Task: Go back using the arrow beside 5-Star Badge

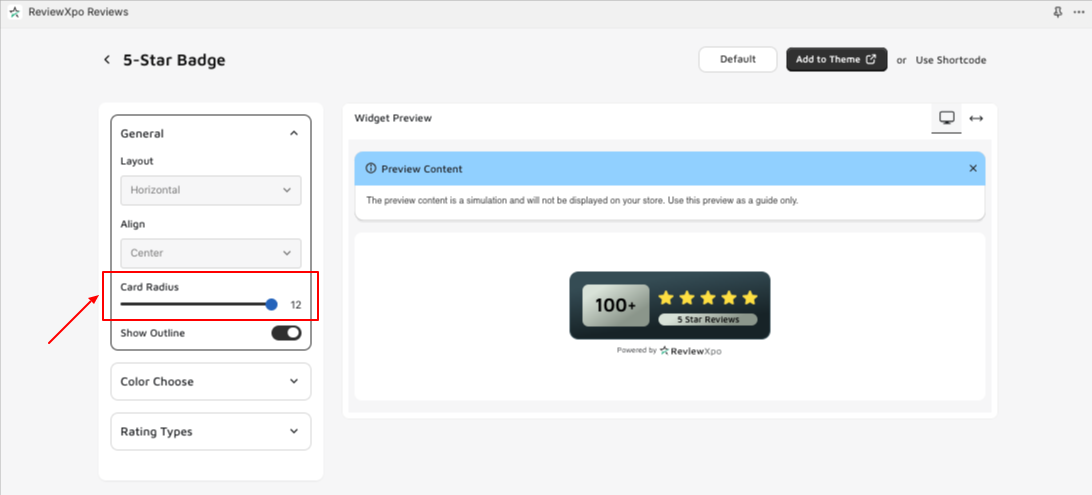Action: pyautogui.click(x=107, y=60)
